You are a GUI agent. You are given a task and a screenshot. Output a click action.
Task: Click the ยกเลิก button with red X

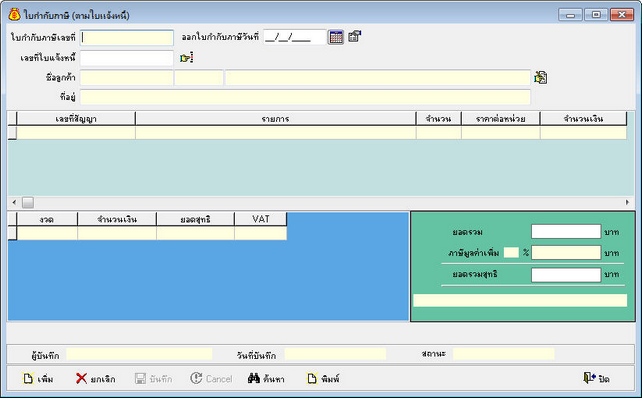96,379
